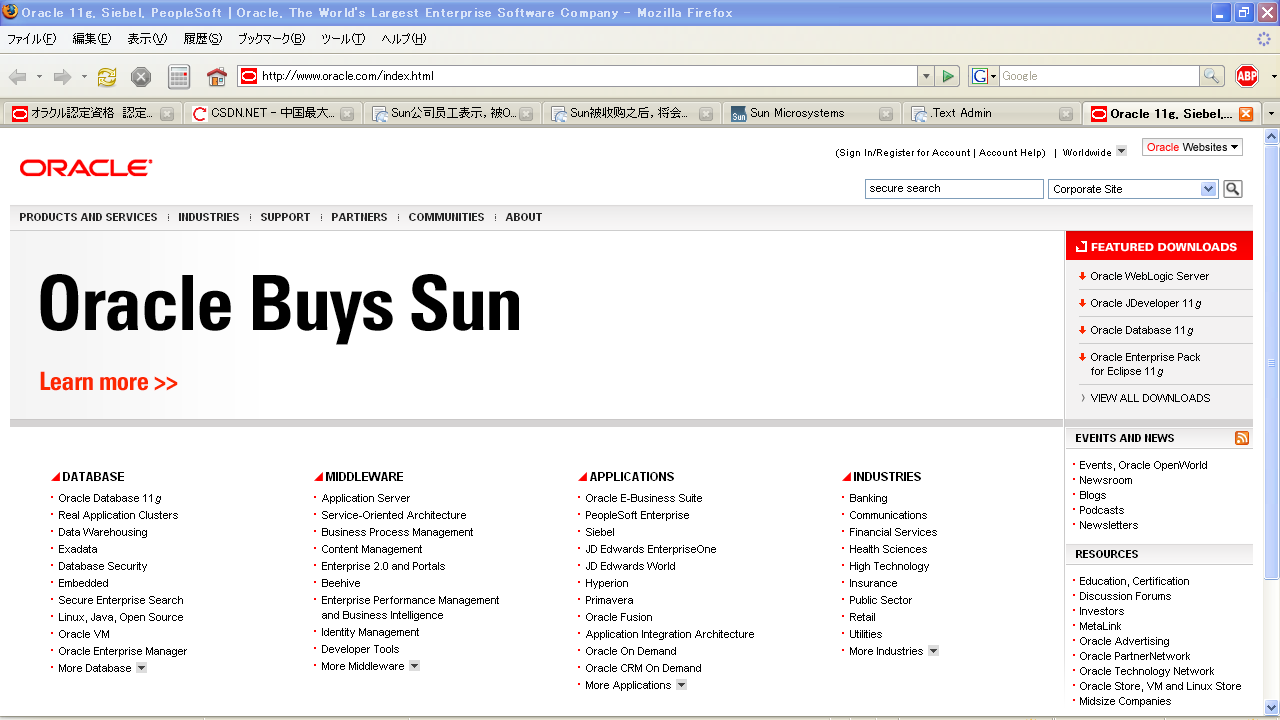Open the About navigation item

click(x=524, y=217)
